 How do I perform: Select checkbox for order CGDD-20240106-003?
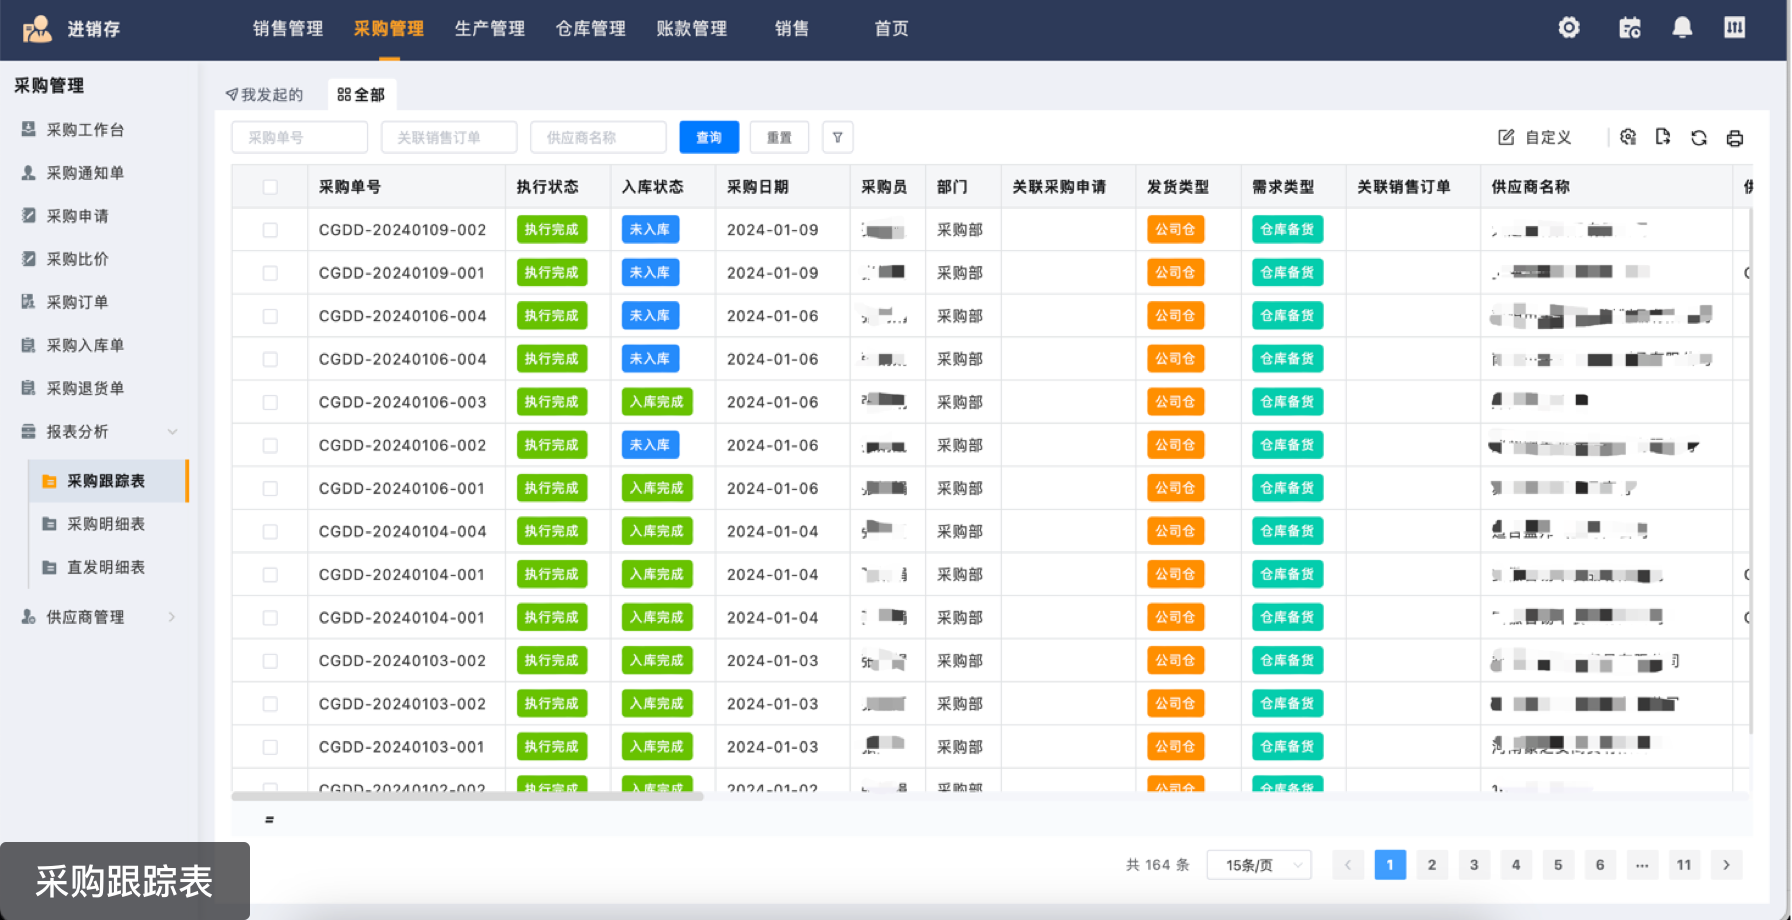coord(270,402)
